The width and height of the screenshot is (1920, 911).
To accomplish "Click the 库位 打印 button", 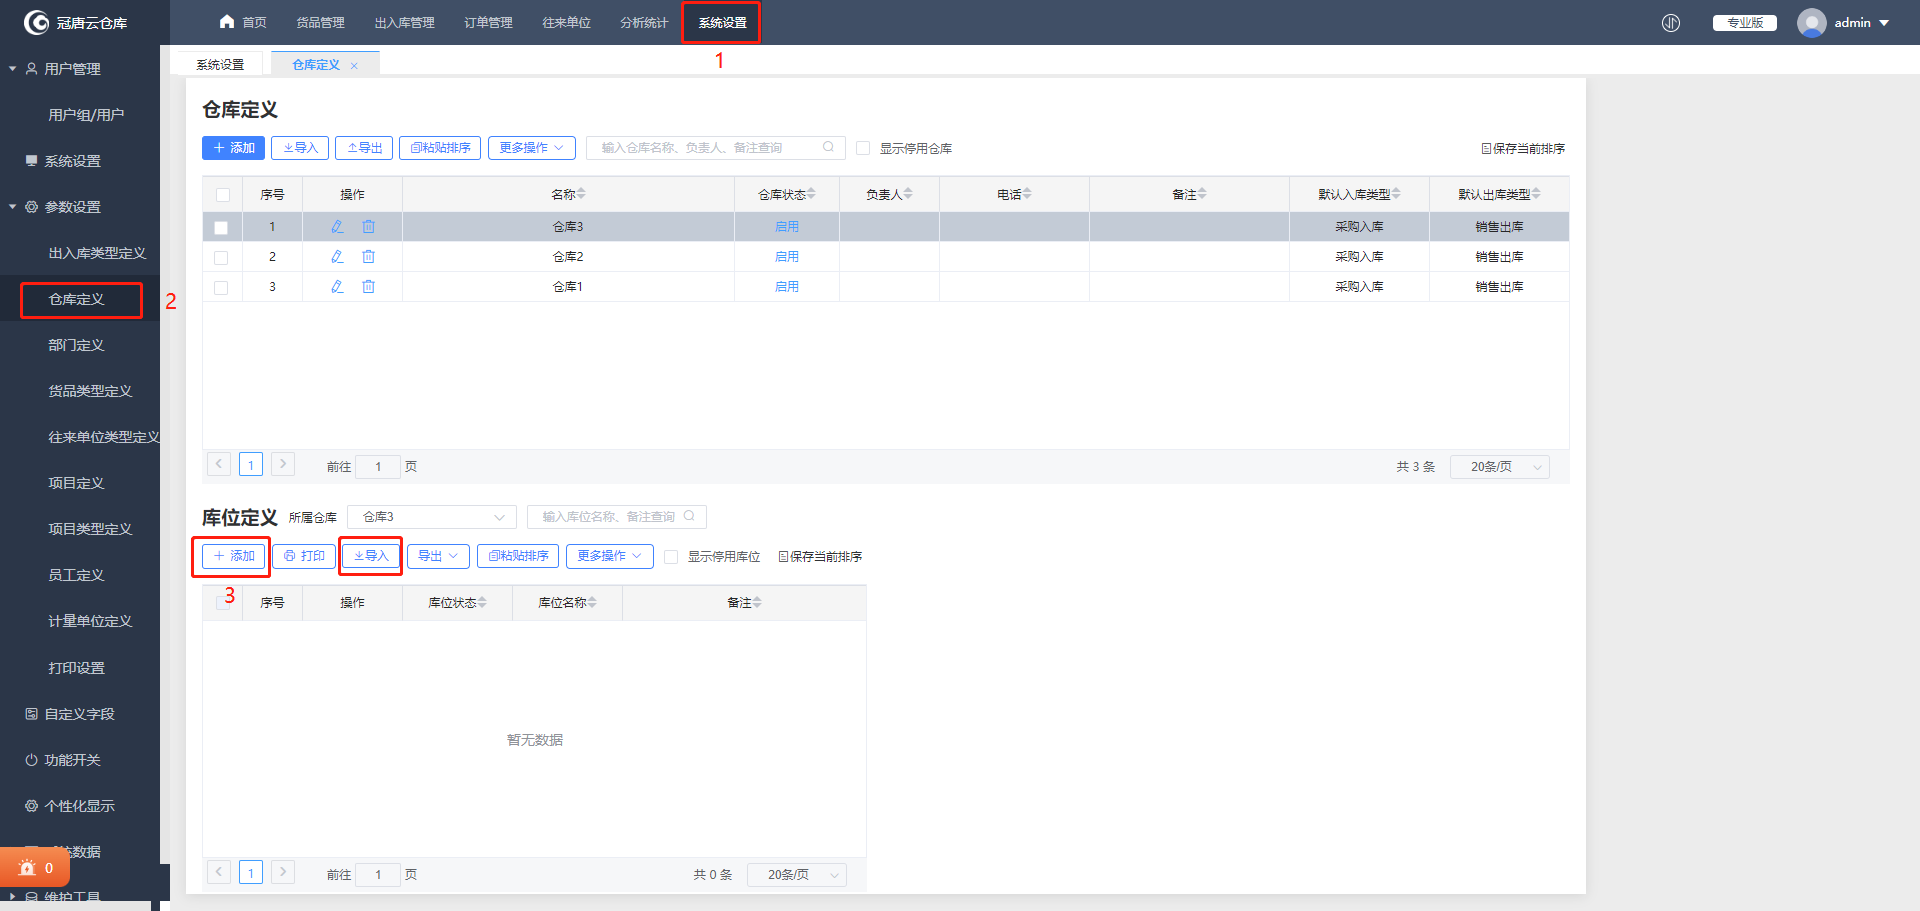I will 304,556.
